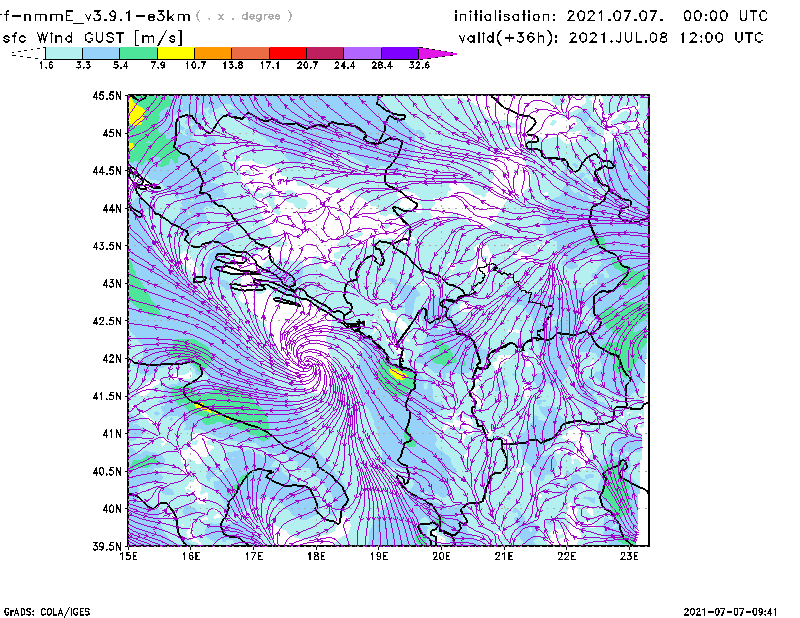Click latitude label 44N
The image size is (800, 618).
(x=112, y=208)
